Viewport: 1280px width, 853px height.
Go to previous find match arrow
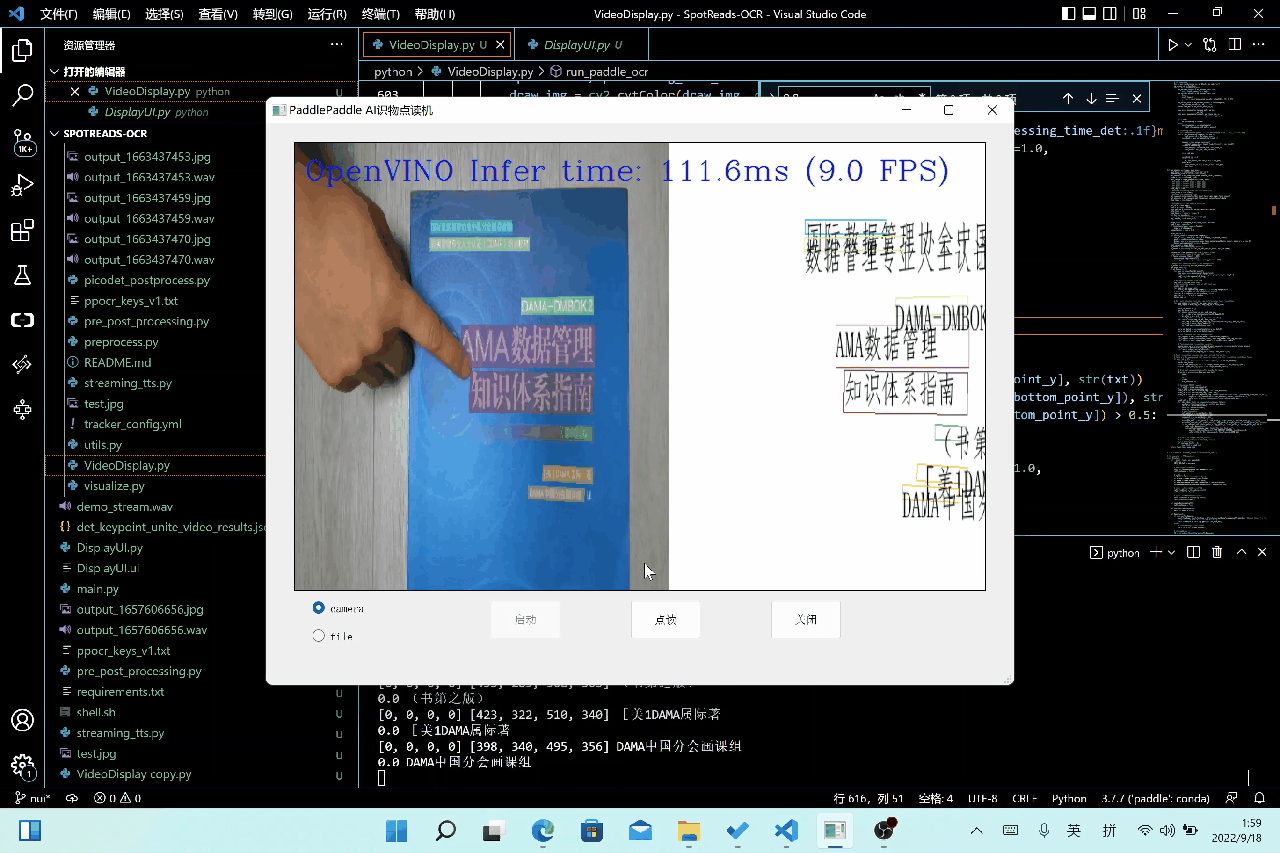1068,98
